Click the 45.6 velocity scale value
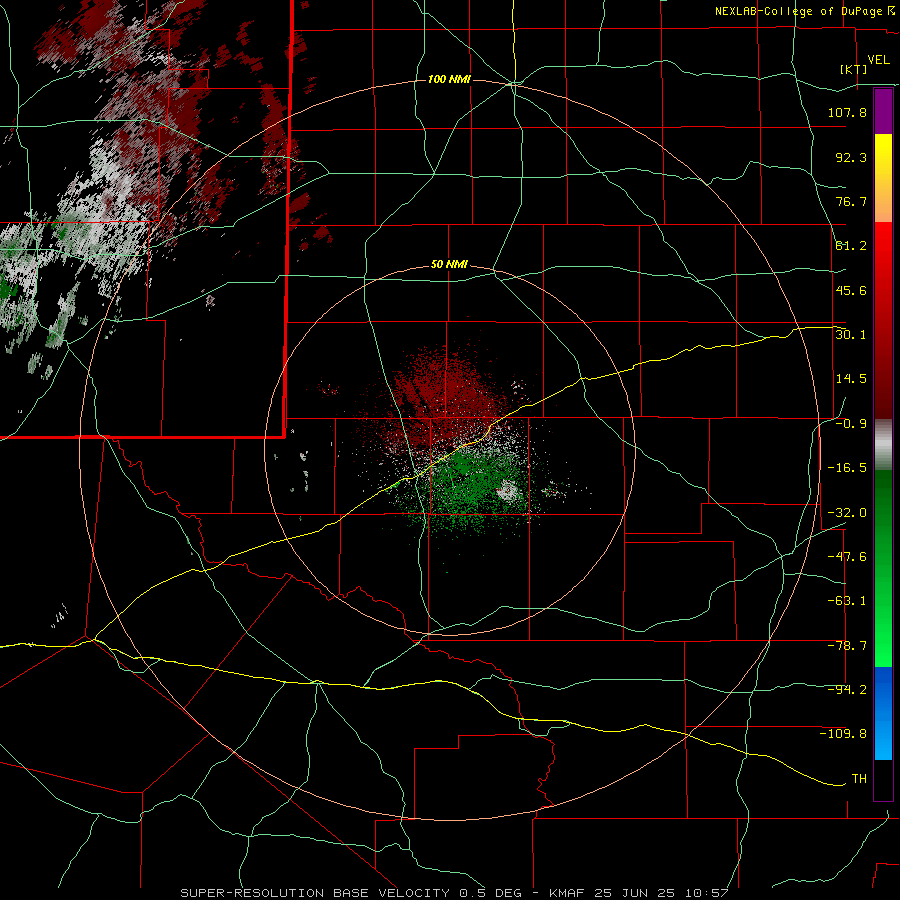This screenshot has width=900, height=900. [x=851, y=290]
